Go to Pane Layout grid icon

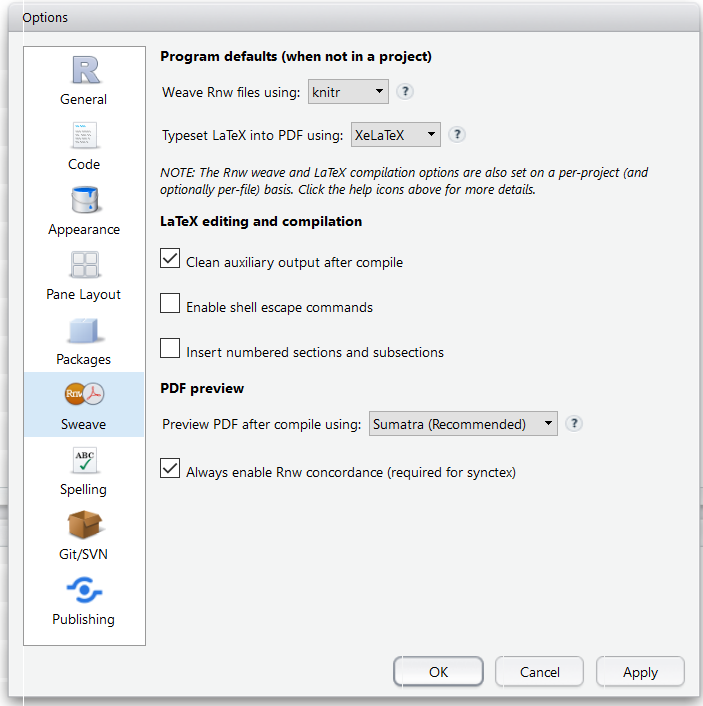tap(84, 265)
